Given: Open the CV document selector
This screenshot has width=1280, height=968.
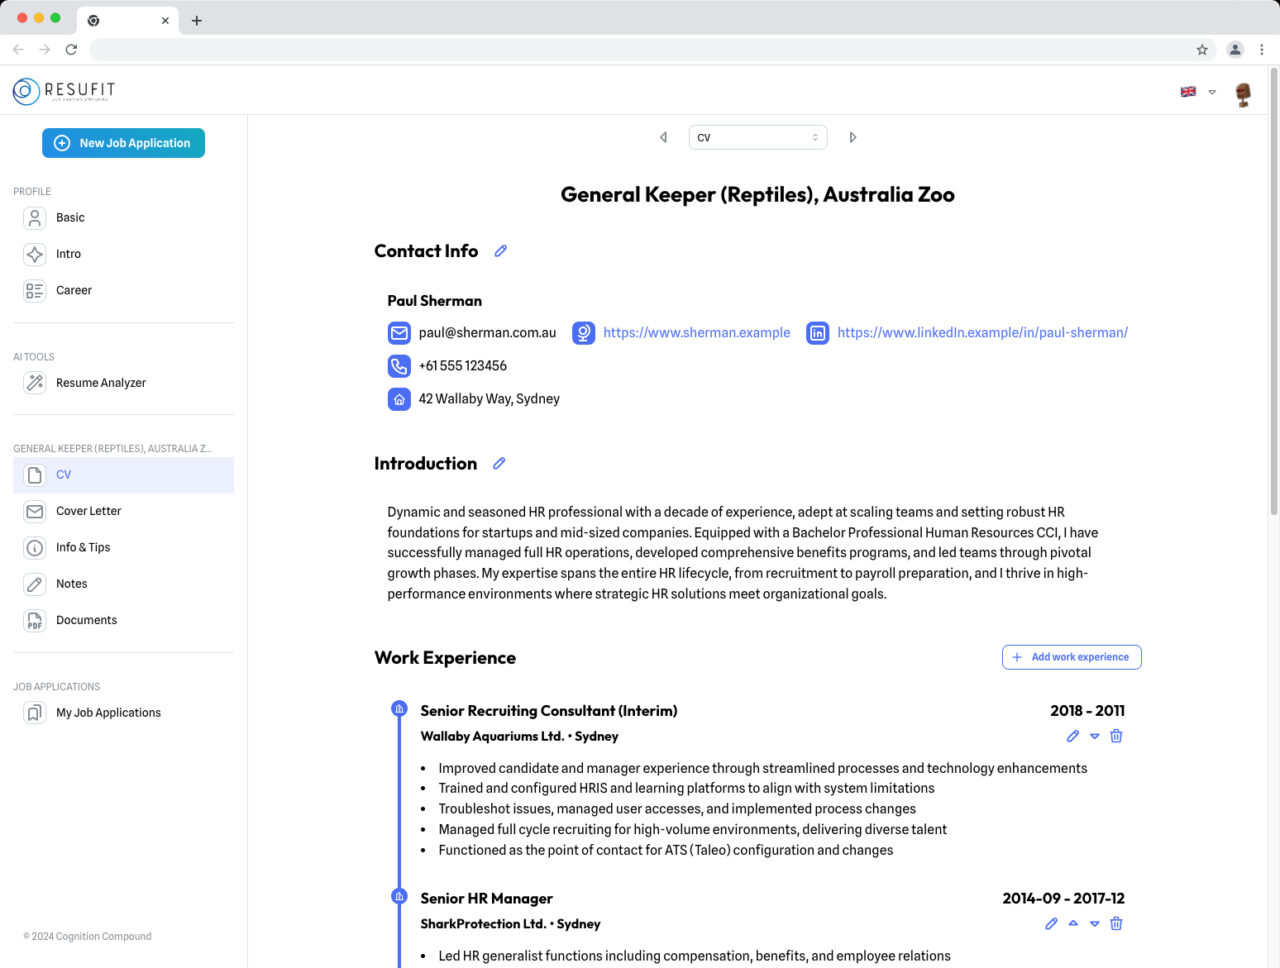Looking at the screenshot, I should click(x=757, y=137).
